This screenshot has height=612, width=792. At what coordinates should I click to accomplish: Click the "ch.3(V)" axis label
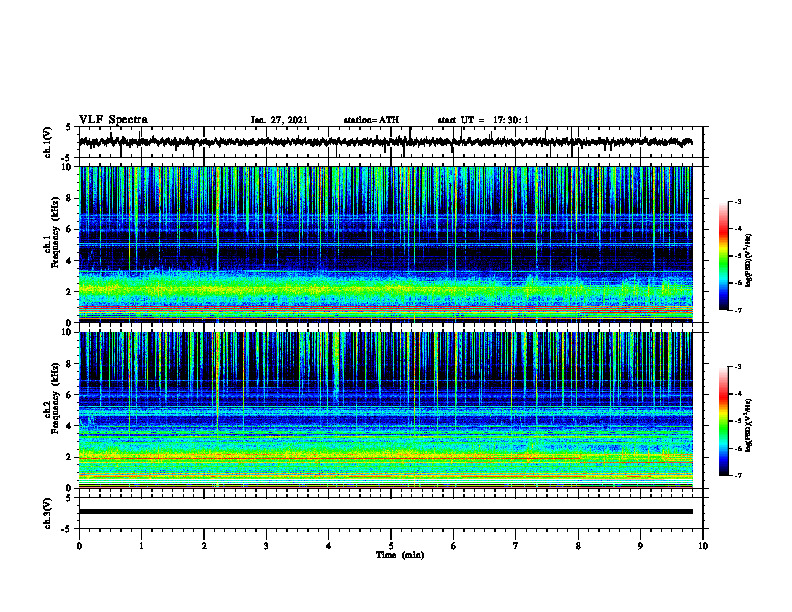pos(48,513)
